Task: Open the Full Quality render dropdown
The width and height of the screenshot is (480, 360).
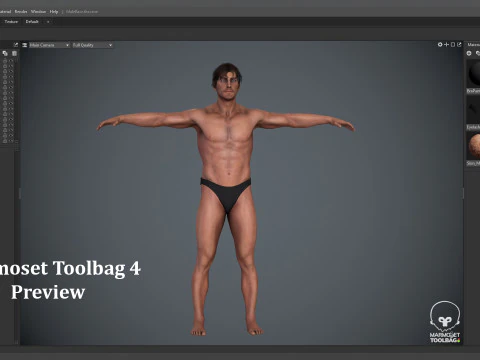Action: [x=92, y=45]
